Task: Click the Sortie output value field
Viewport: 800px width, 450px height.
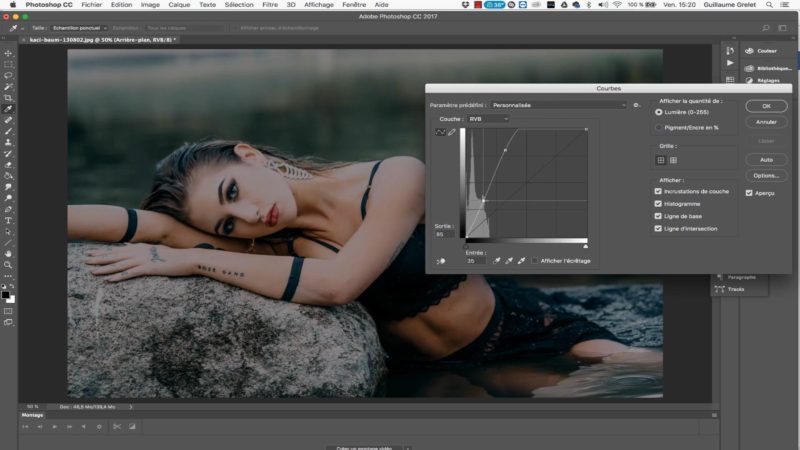Action: tap(444, 234)
